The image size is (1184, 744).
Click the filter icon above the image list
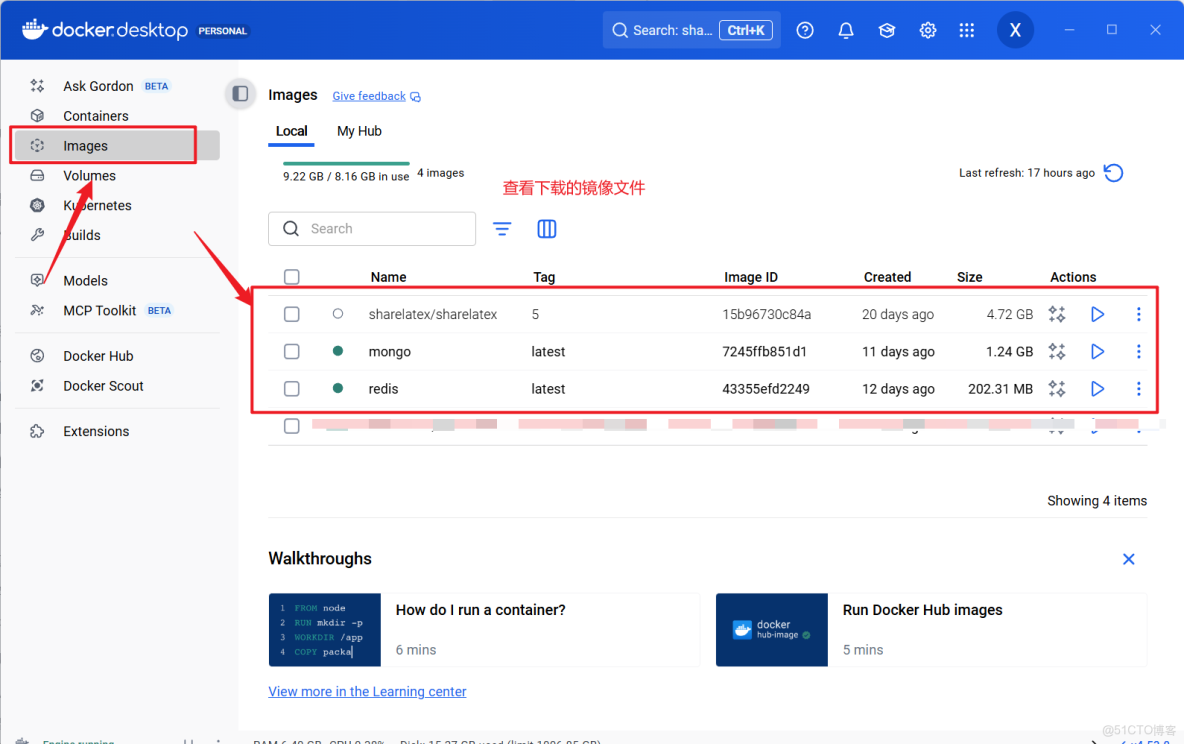(x=501, y=229)
